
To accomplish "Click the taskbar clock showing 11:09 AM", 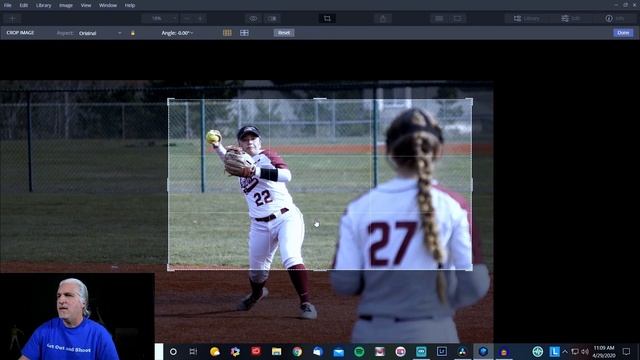I will tap(604, 351).
